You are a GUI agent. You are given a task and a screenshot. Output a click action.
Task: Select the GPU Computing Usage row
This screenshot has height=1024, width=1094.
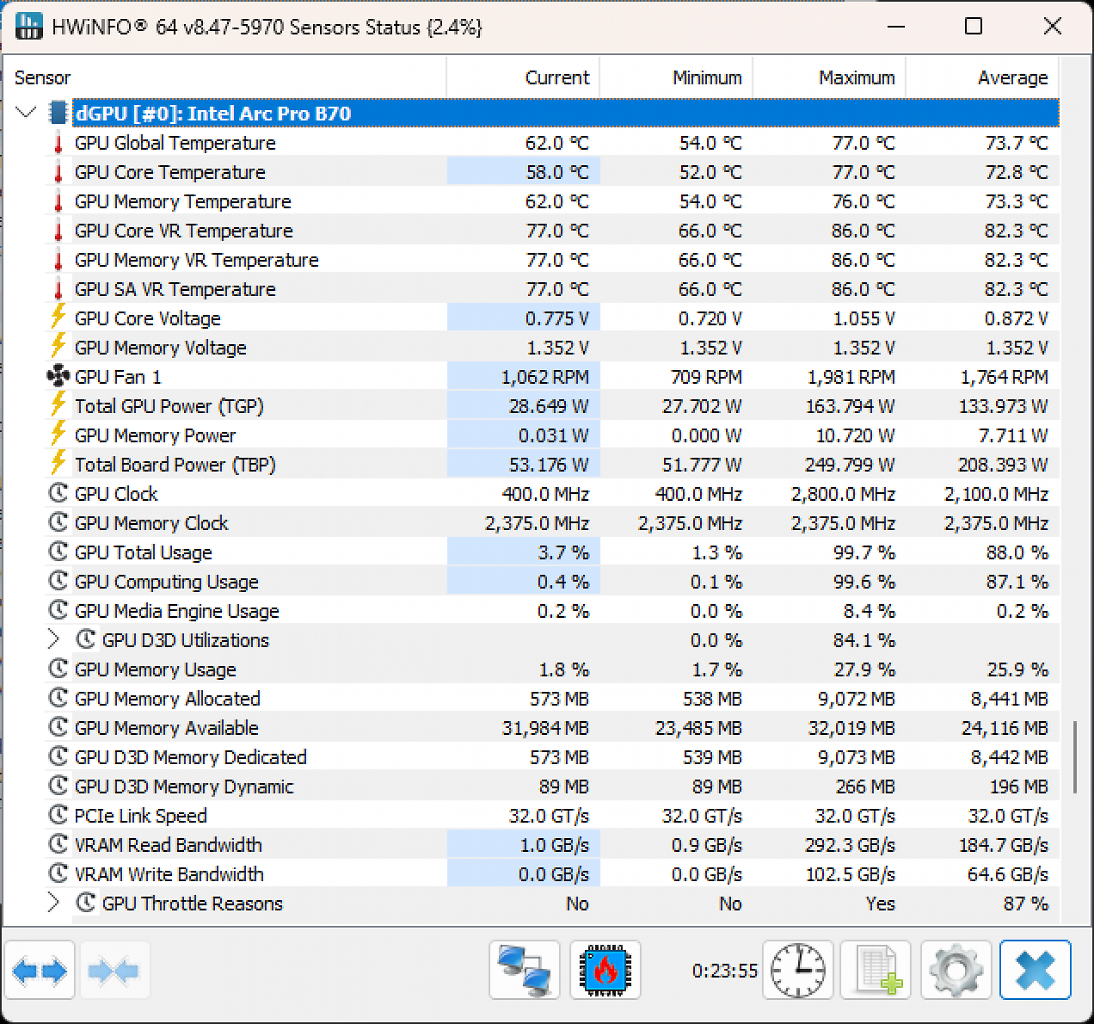coord(552,582)
